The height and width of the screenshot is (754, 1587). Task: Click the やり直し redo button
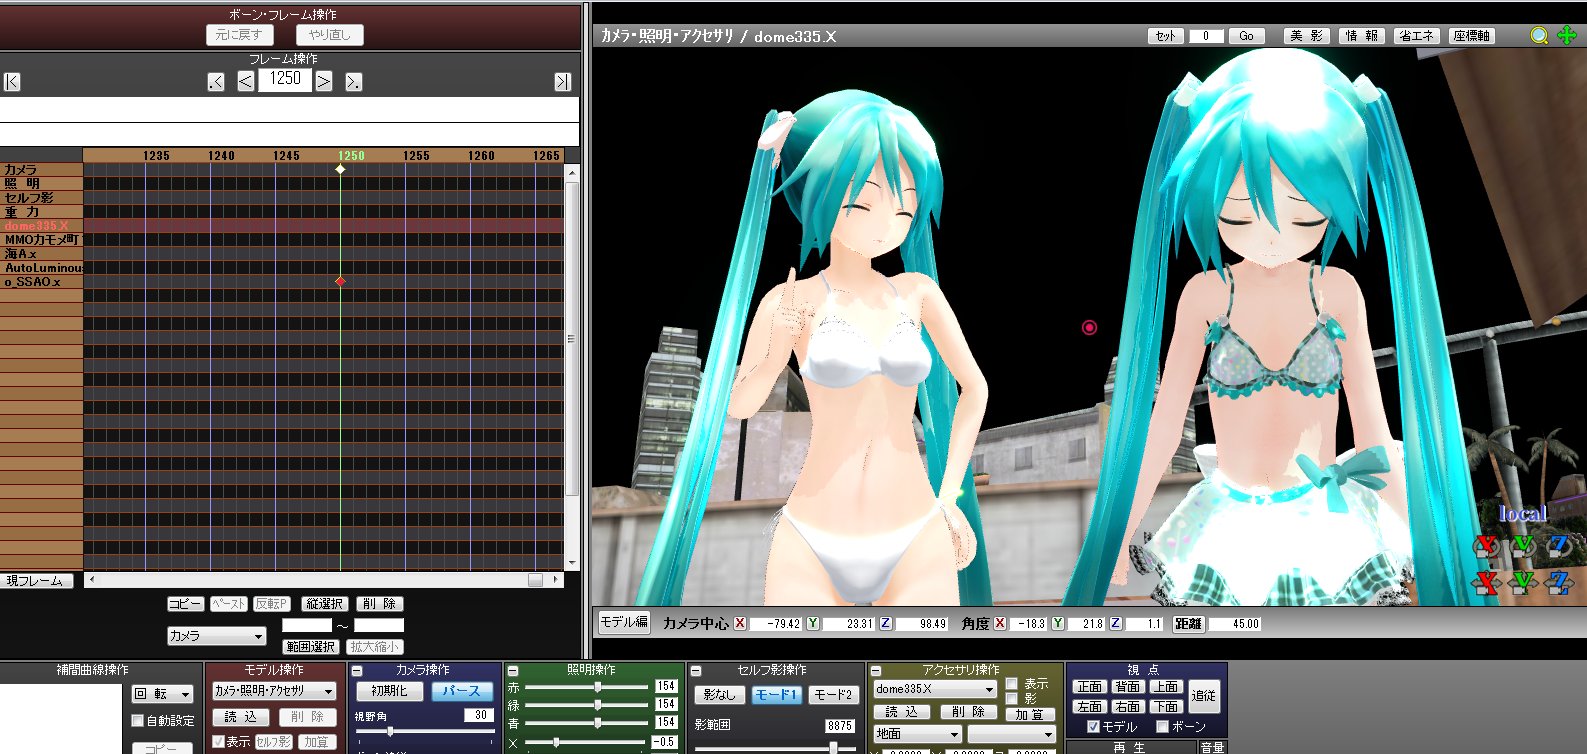pyautogui.click(x=330, y=35)
